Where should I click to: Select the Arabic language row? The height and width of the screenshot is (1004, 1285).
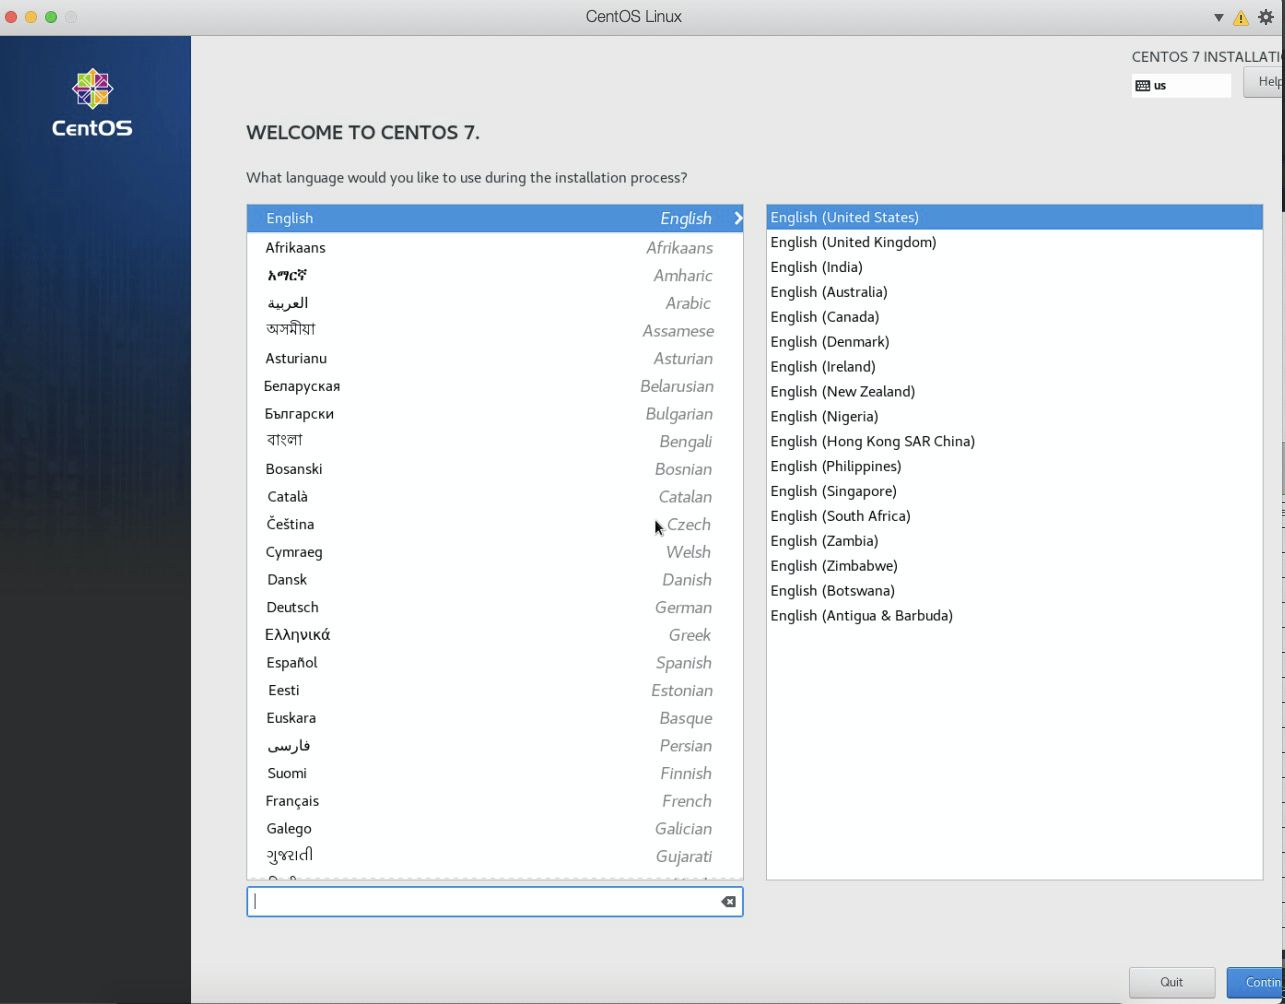[x=495, y=303]
